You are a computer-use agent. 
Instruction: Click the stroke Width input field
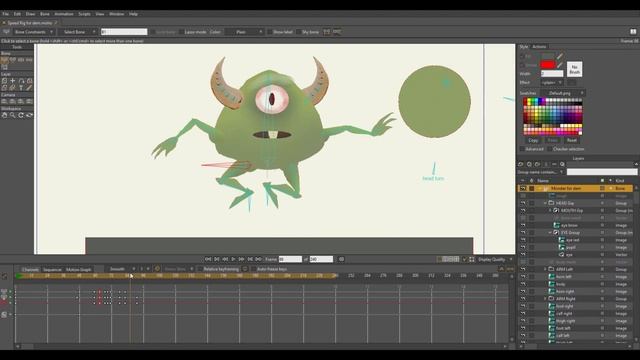pyautogui.click(x=552, y=74)
